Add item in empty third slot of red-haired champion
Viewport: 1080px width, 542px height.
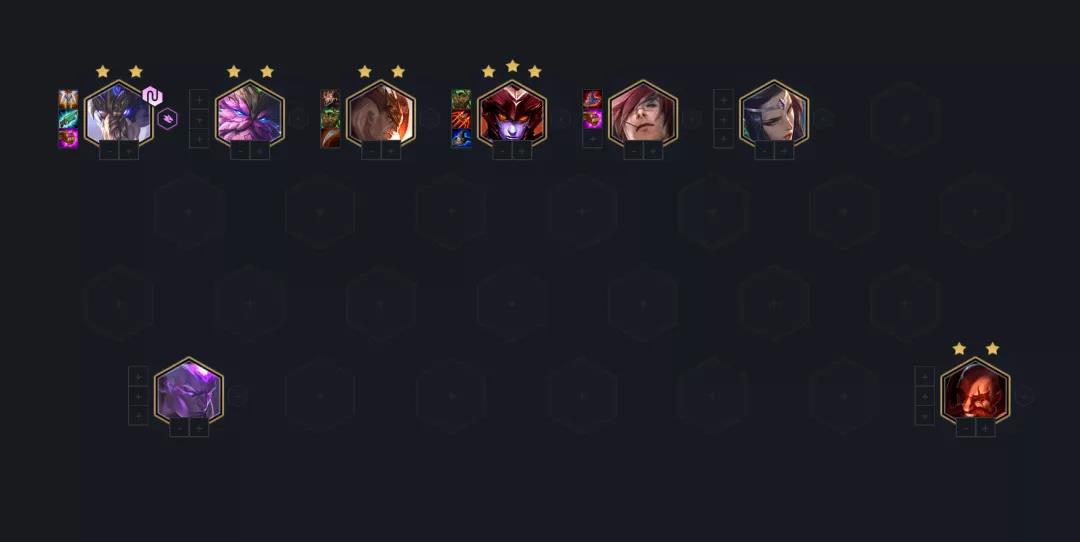[592, 138]
